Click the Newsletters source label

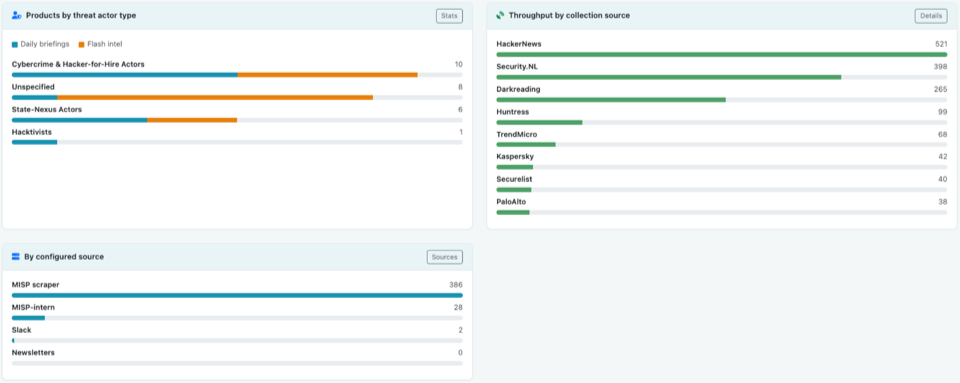pos(33,353)
